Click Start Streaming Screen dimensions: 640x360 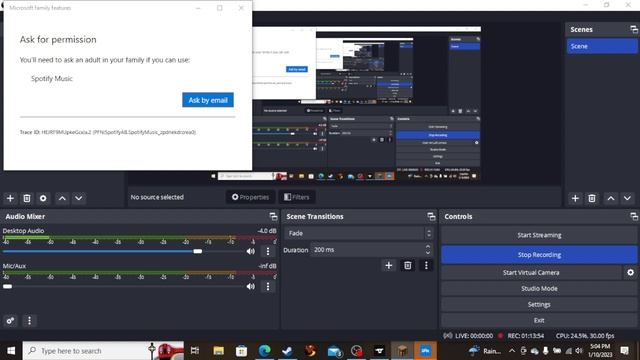539,235
